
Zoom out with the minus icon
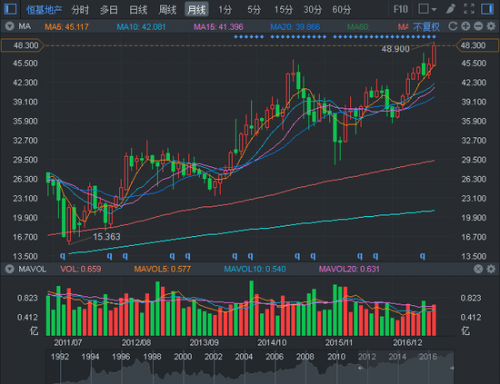click(478, 26)
